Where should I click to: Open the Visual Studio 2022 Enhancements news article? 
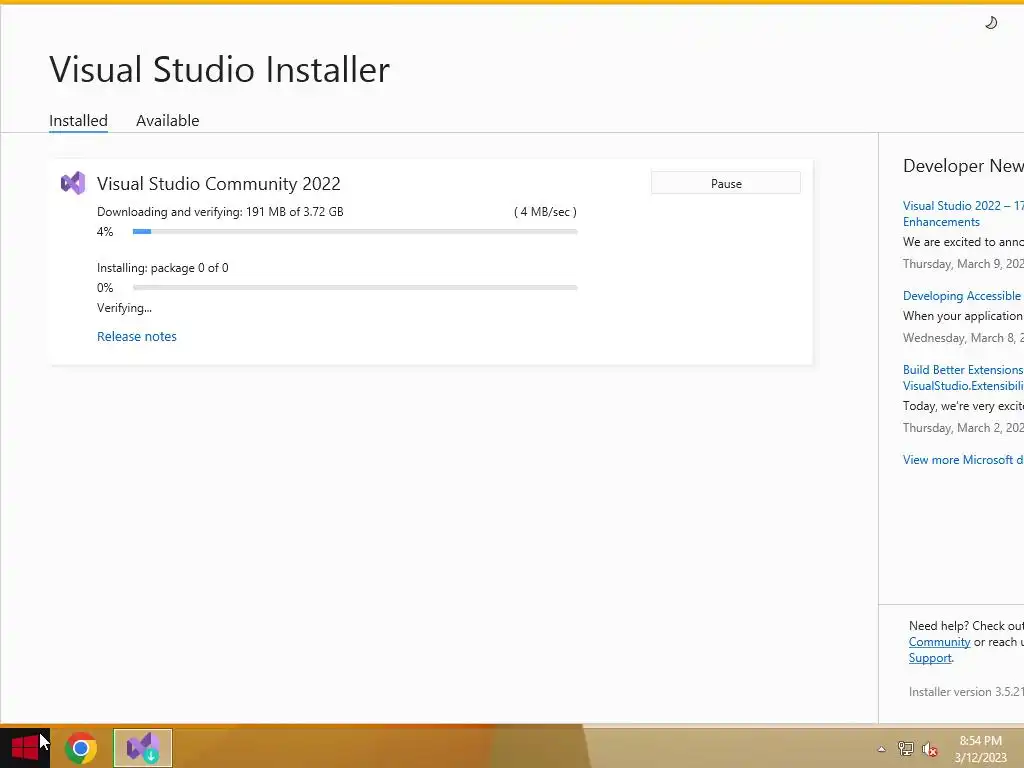coord(963,214)
